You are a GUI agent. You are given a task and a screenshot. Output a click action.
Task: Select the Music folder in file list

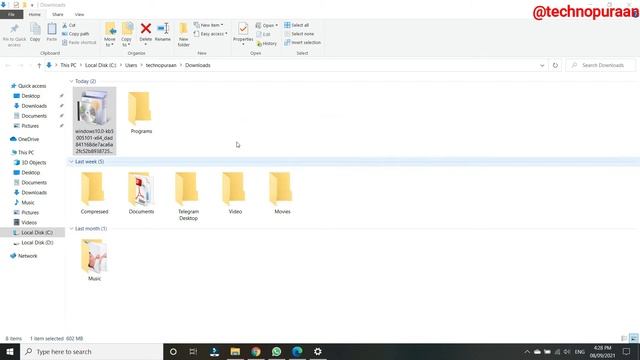point(94,260)
